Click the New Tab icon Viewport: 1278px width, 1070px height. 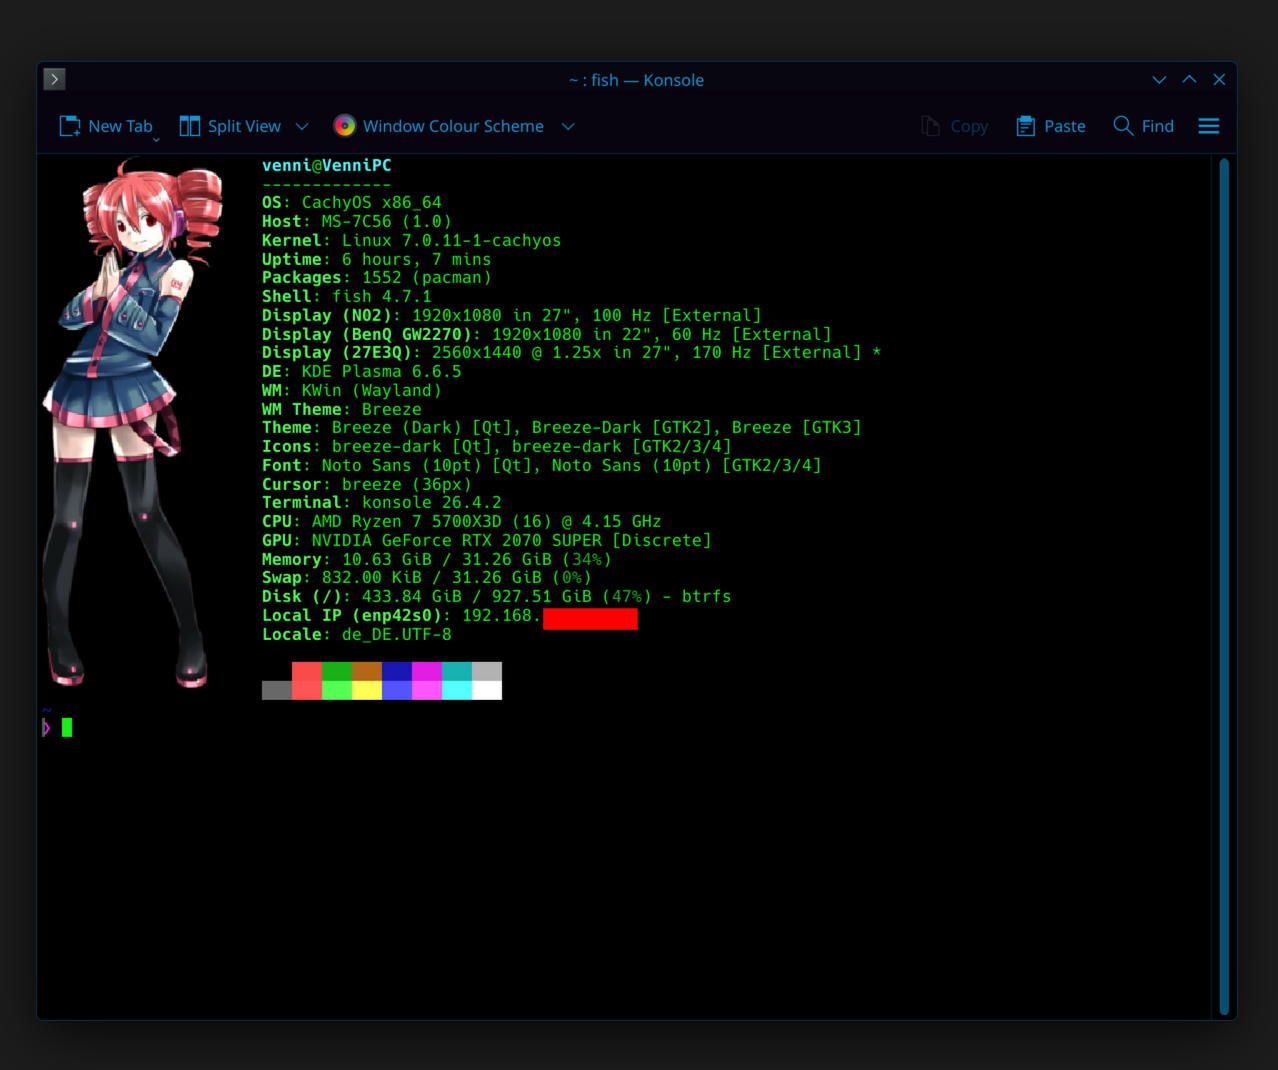coord(69,126)
